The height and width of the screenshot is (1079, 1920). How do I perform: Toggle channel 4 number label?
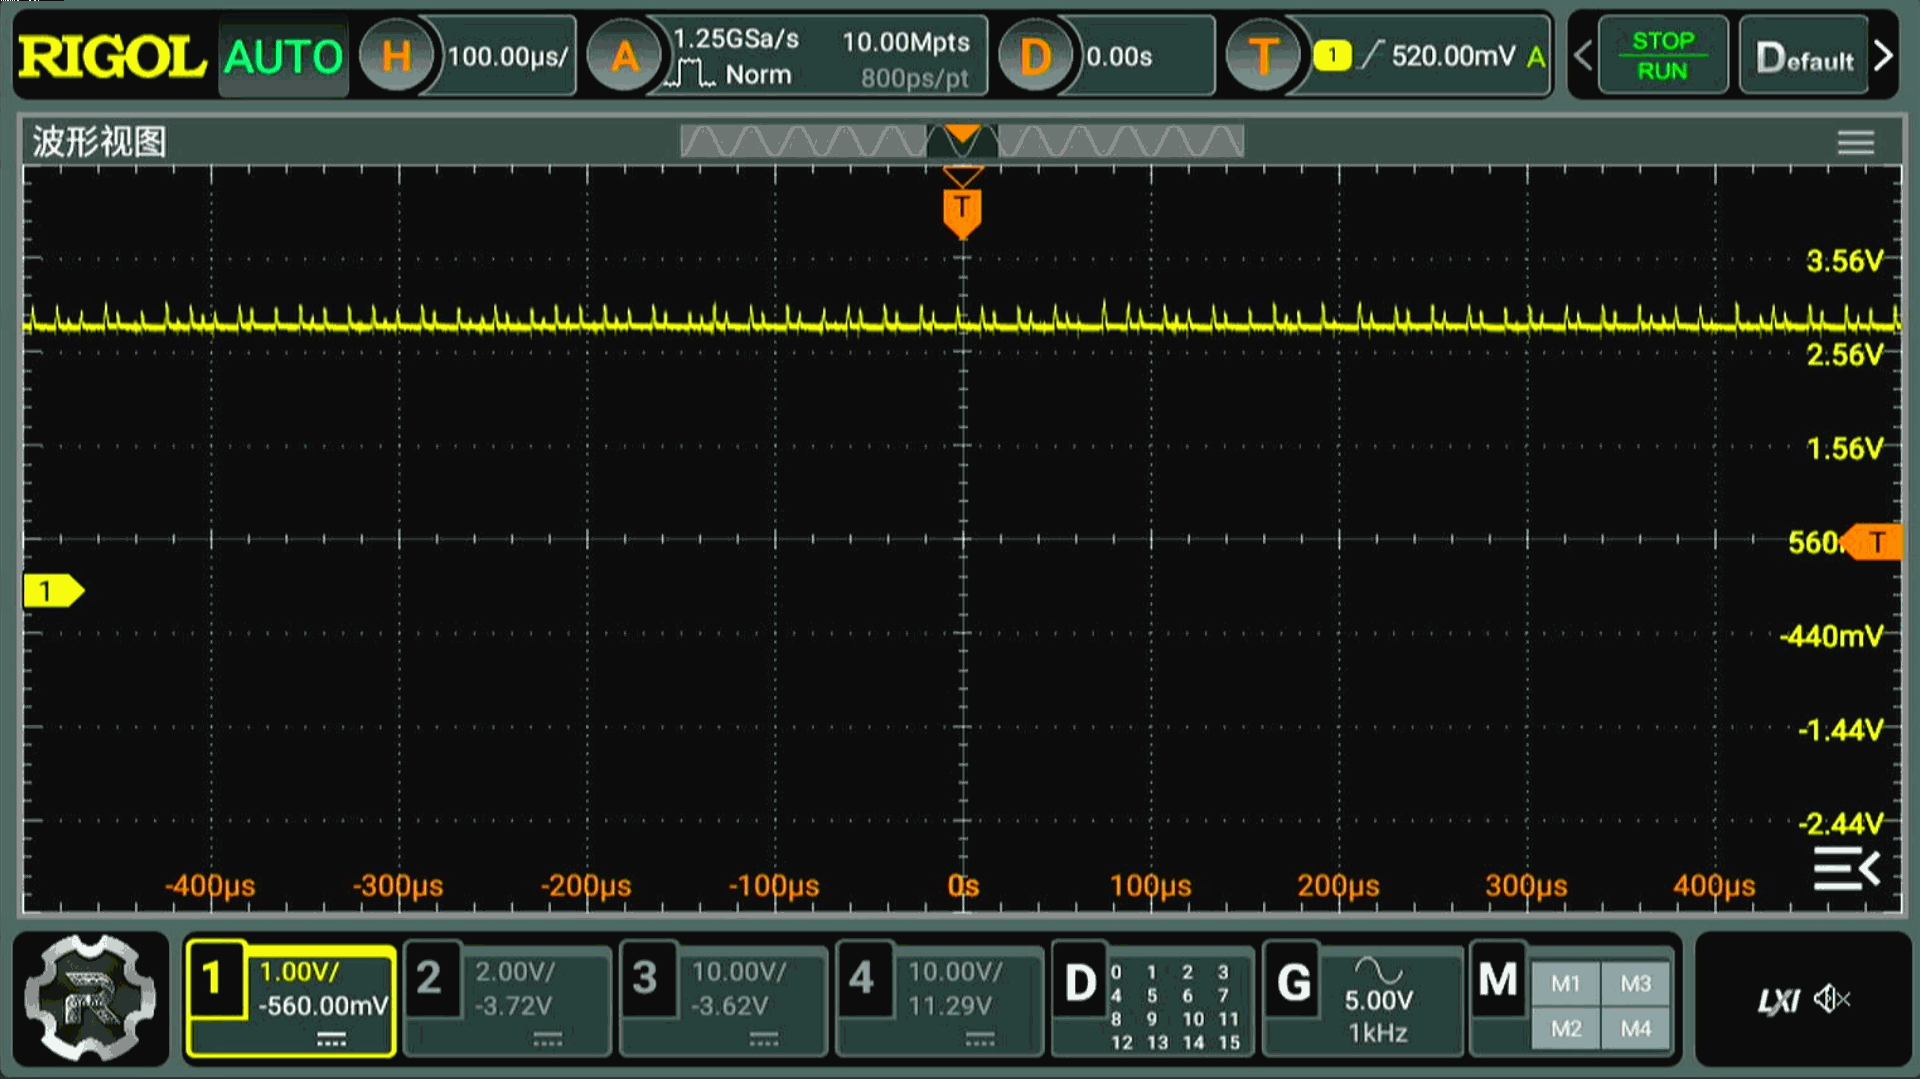tap(862, 979)
